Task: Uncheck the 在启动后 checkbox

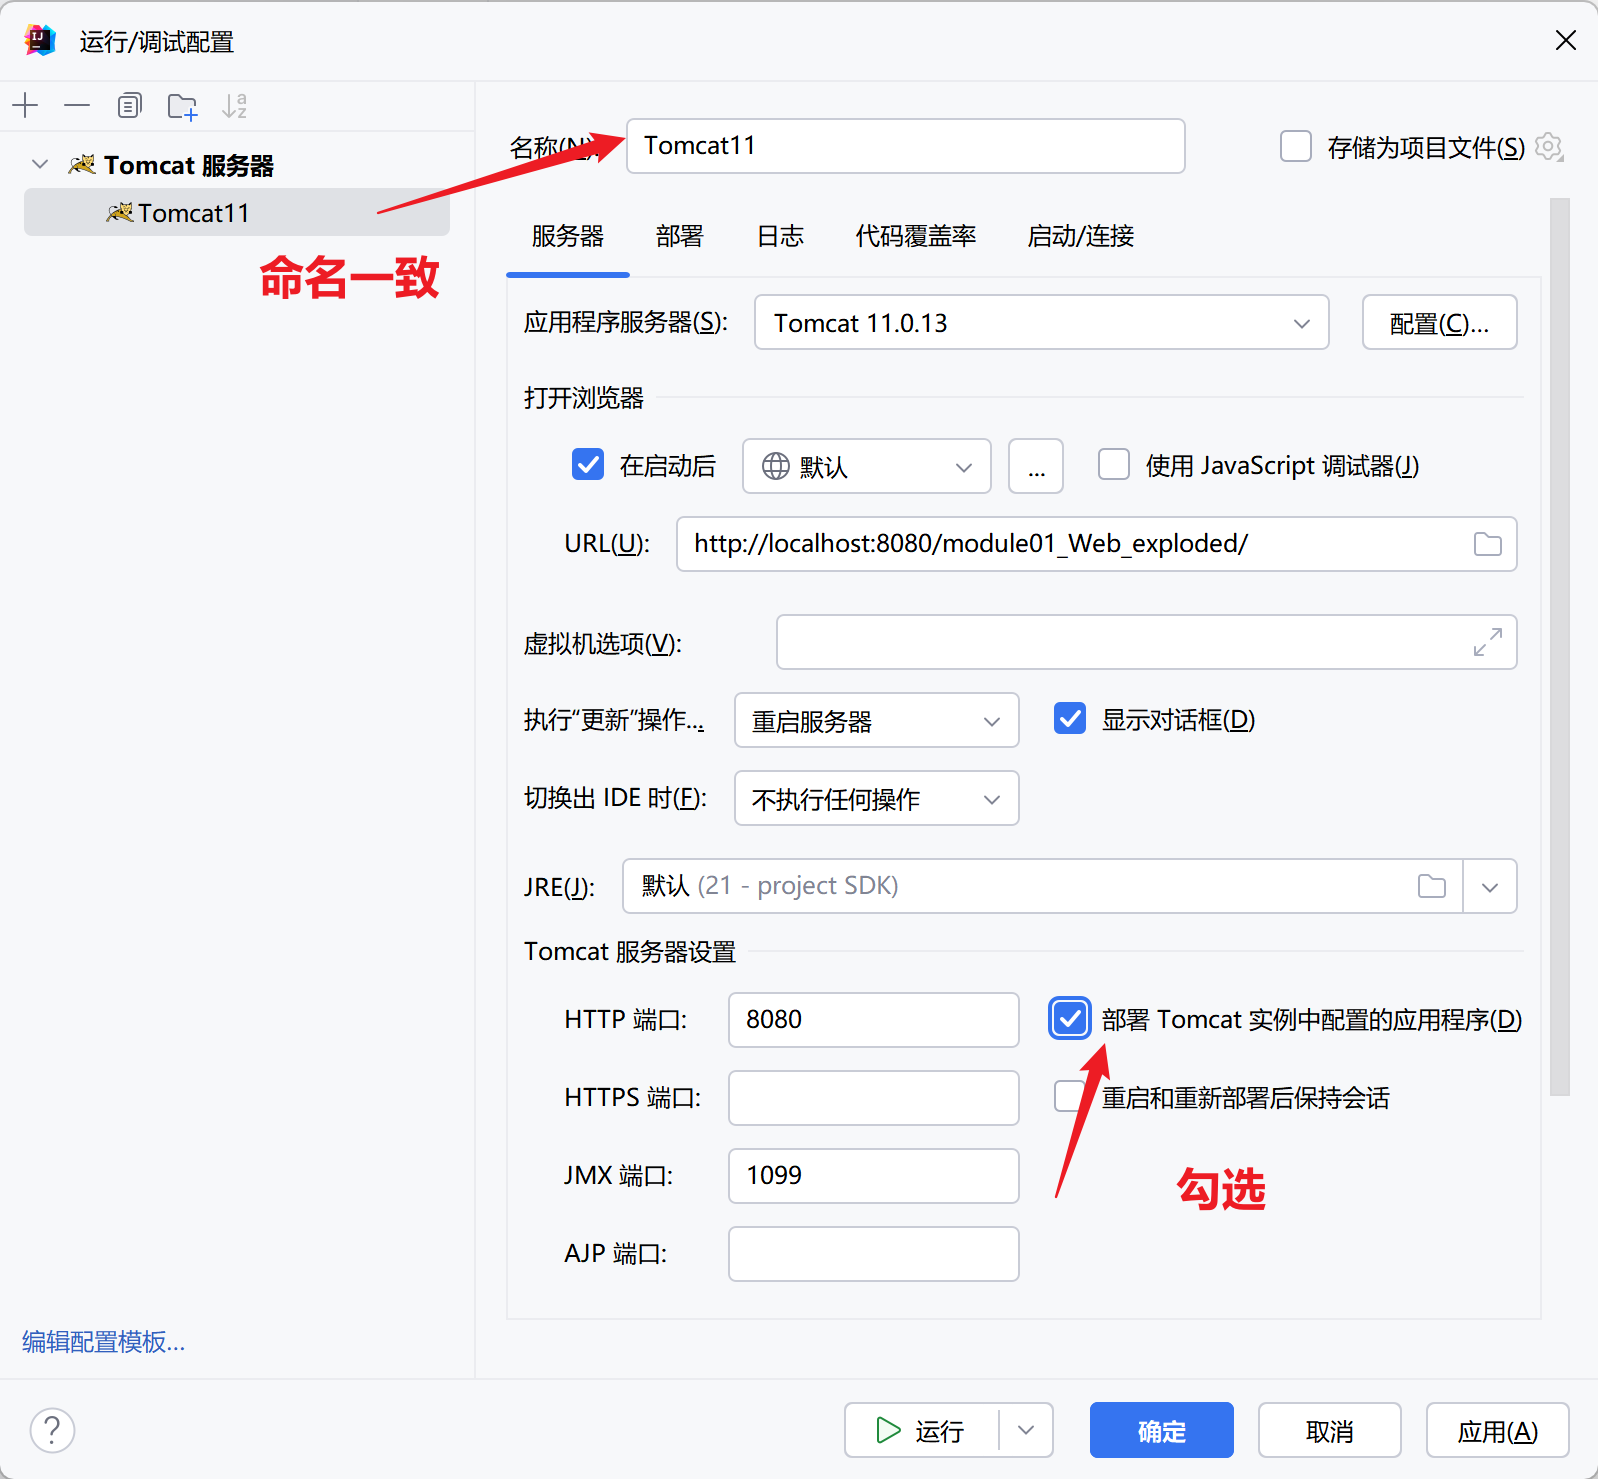Action: click(x=588, y=464)
